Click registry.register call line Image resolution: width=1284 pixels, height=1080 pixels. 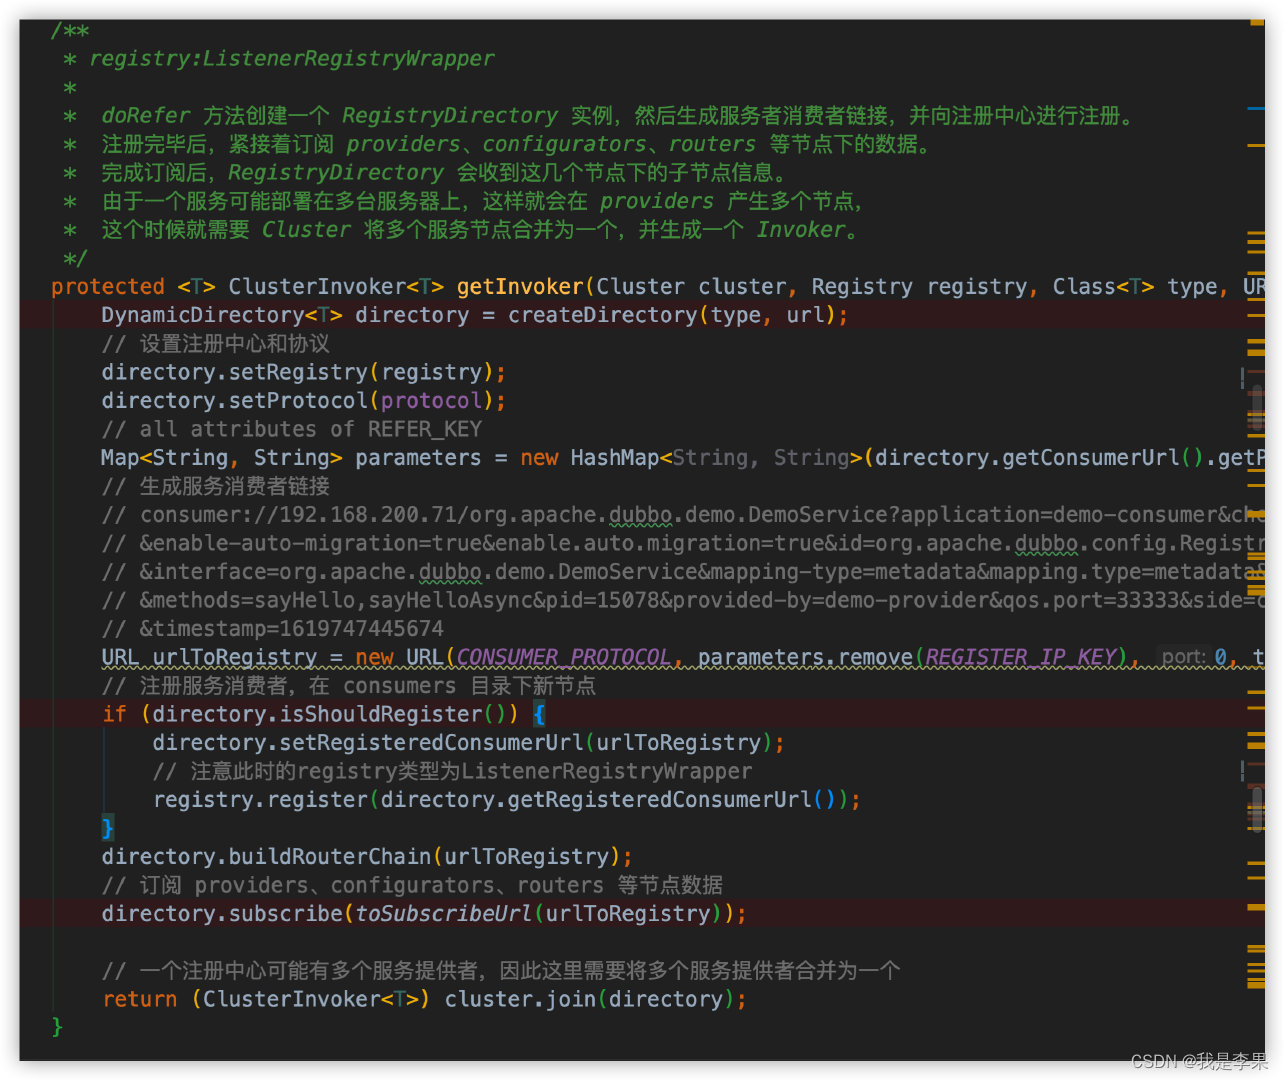506,800
